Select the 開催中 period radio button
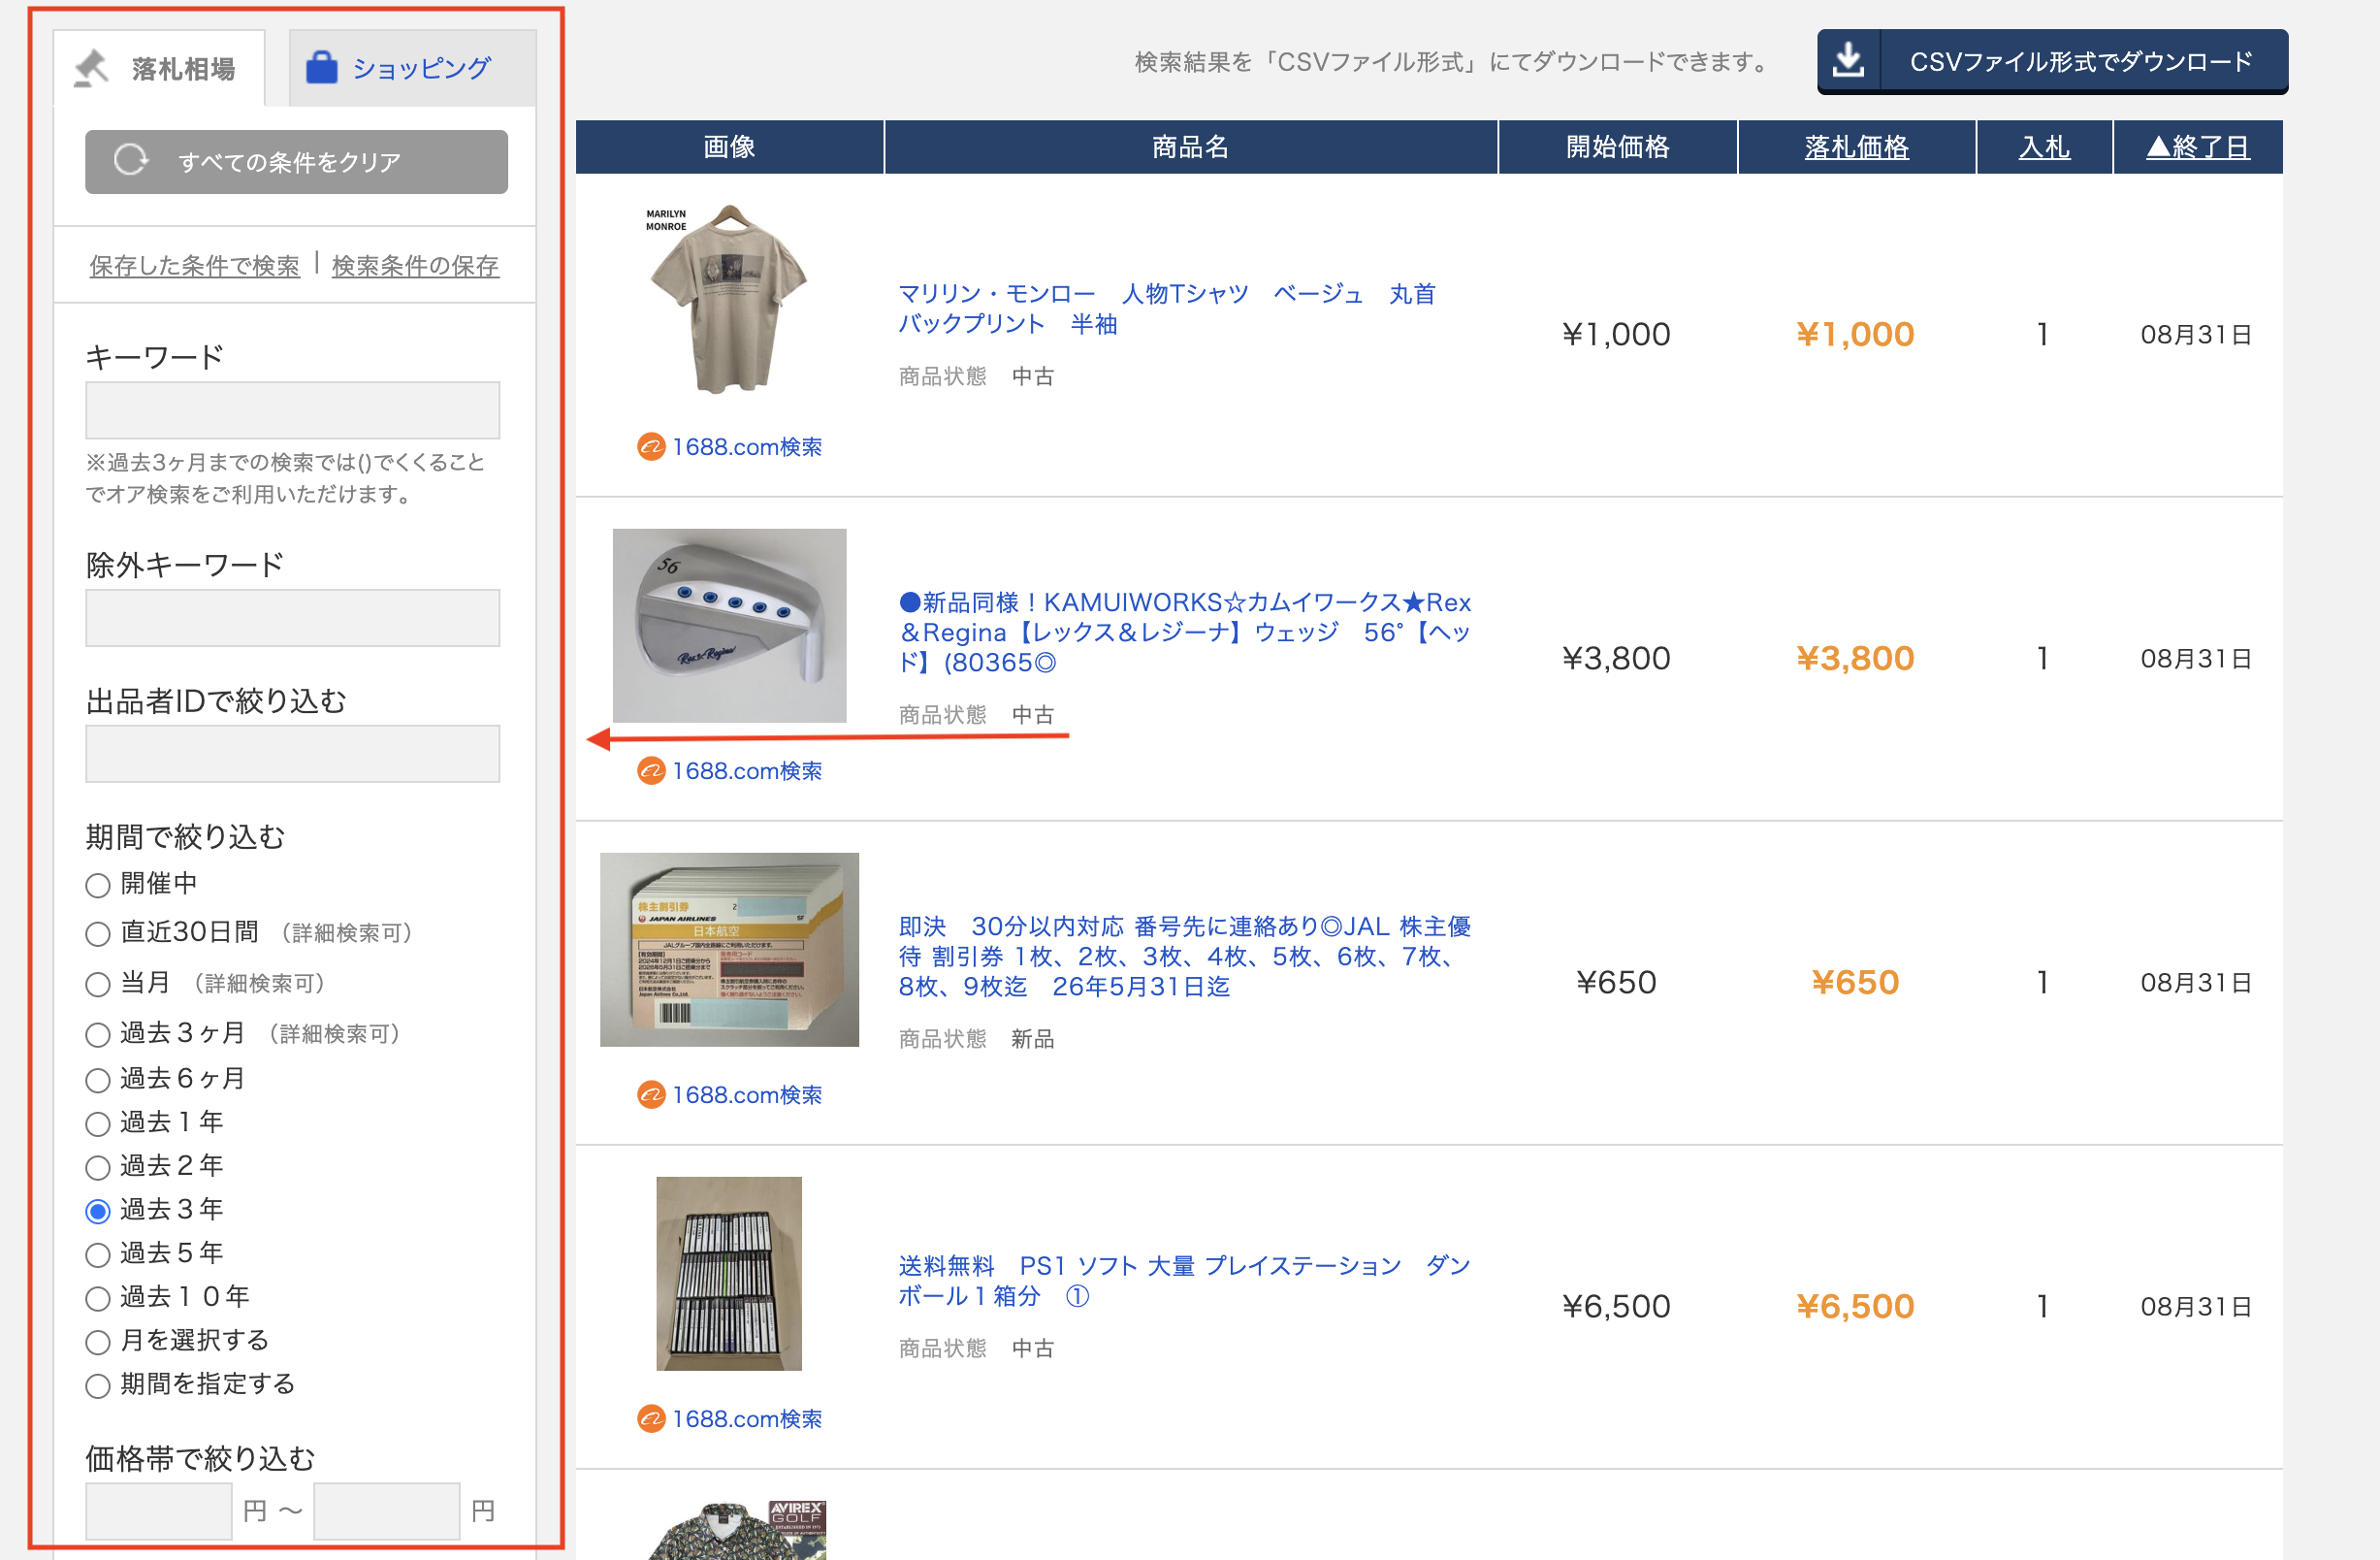Image resolution: width=2380 pixels, height=1560 pixels. 98,885
